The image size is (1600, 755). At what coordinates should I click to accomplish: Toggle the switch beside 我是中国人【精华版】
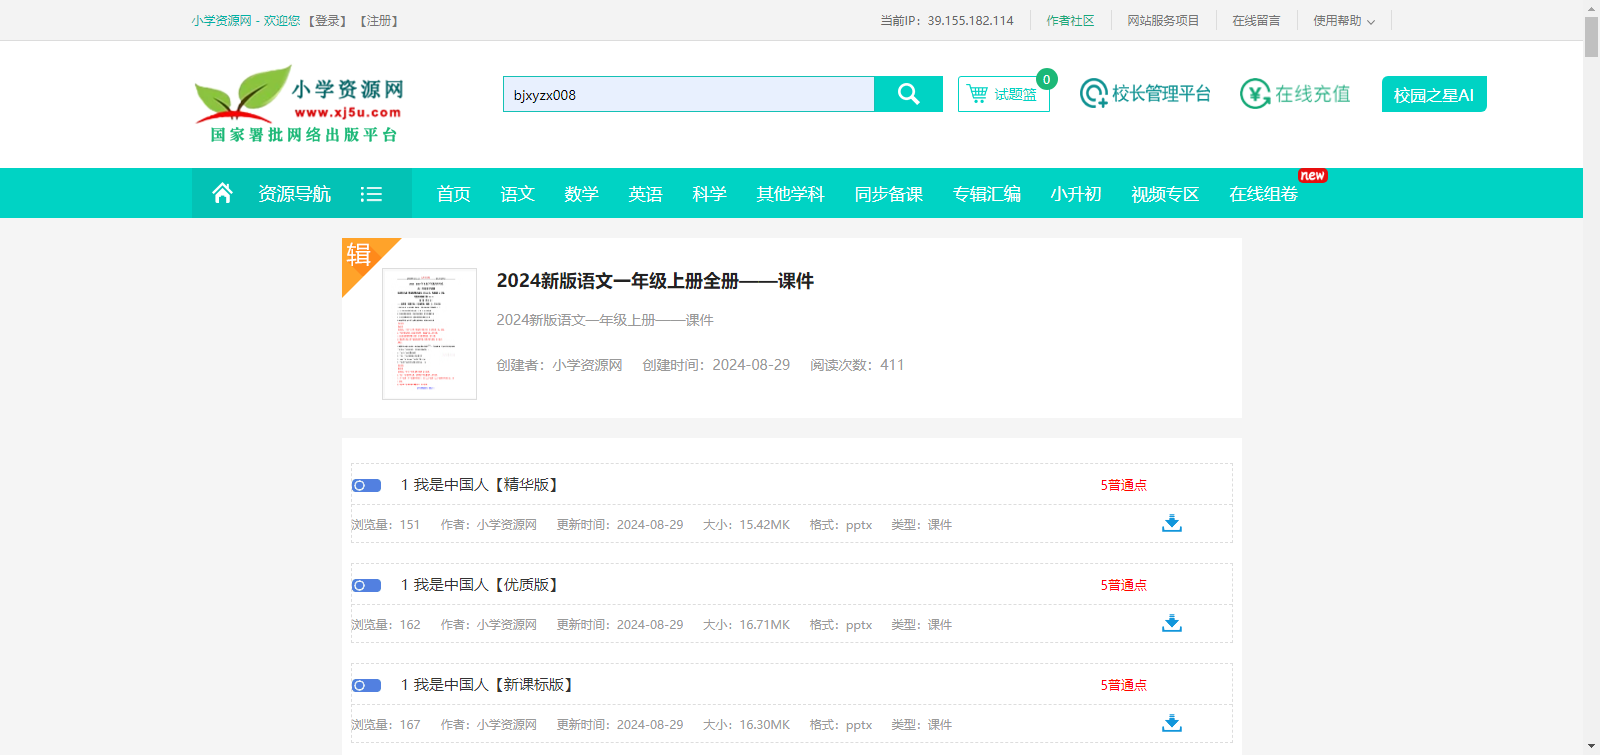tap(366, 485)
